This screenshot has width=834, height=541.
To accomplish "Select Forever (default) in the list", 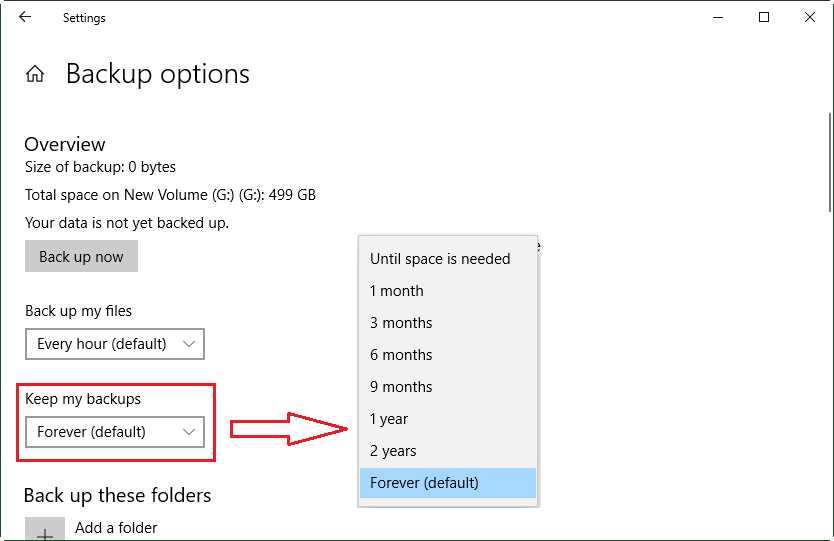I will click(425, 483).
